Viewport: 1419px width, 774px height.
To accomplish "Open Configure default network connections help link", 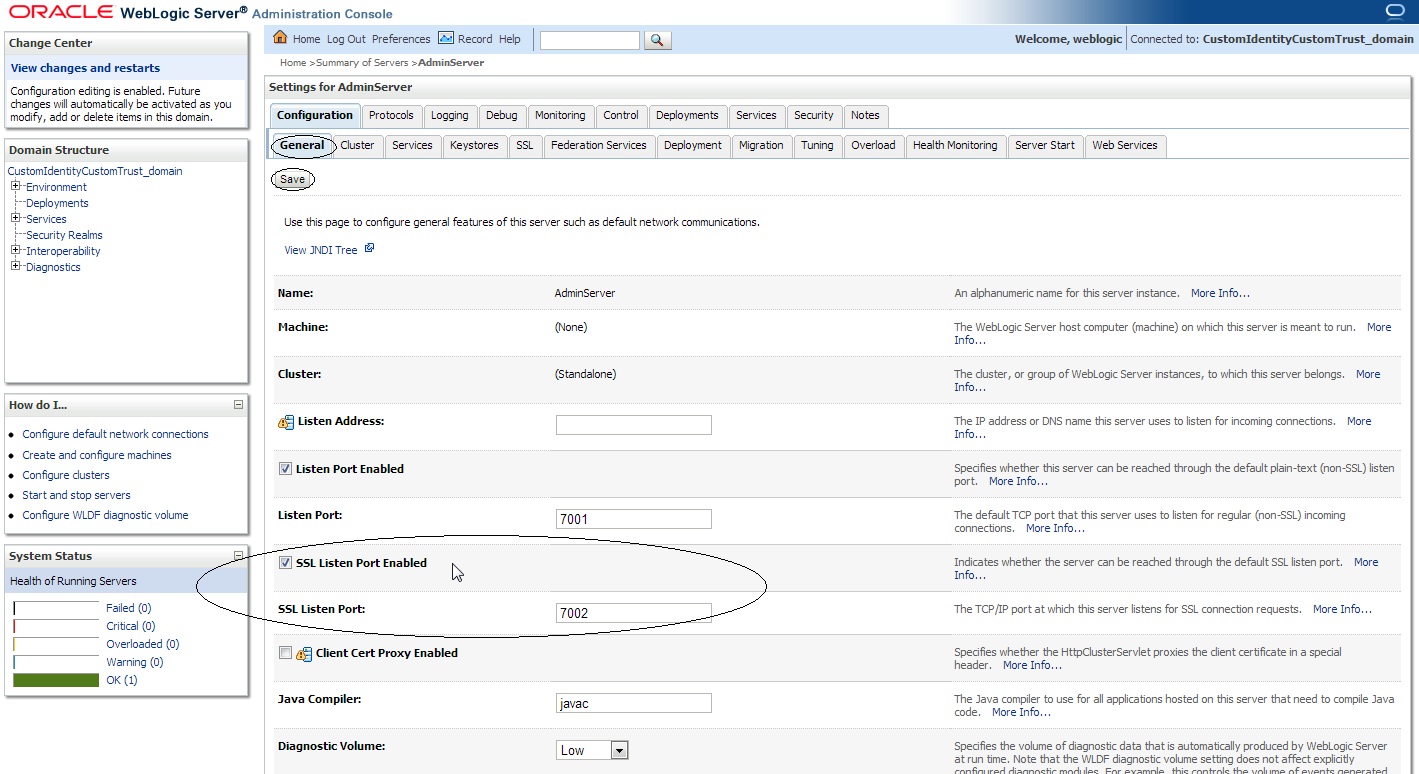I will point(116,434).
